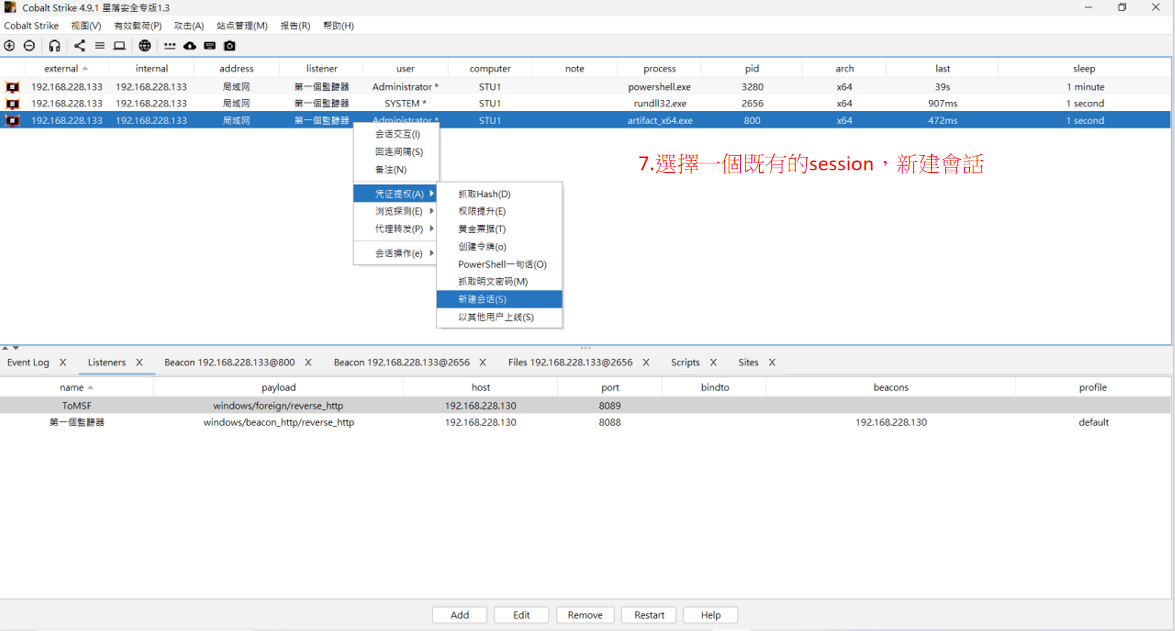
Task: Select 创建令牌(o) submenu item
Action: [499, 247]
